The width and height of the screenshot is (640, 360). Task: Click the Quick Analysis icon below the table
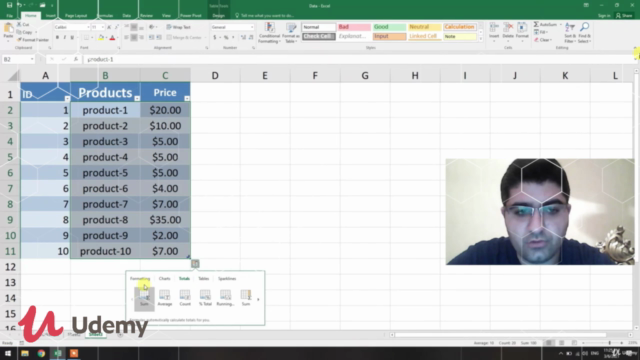pos(195,264)
